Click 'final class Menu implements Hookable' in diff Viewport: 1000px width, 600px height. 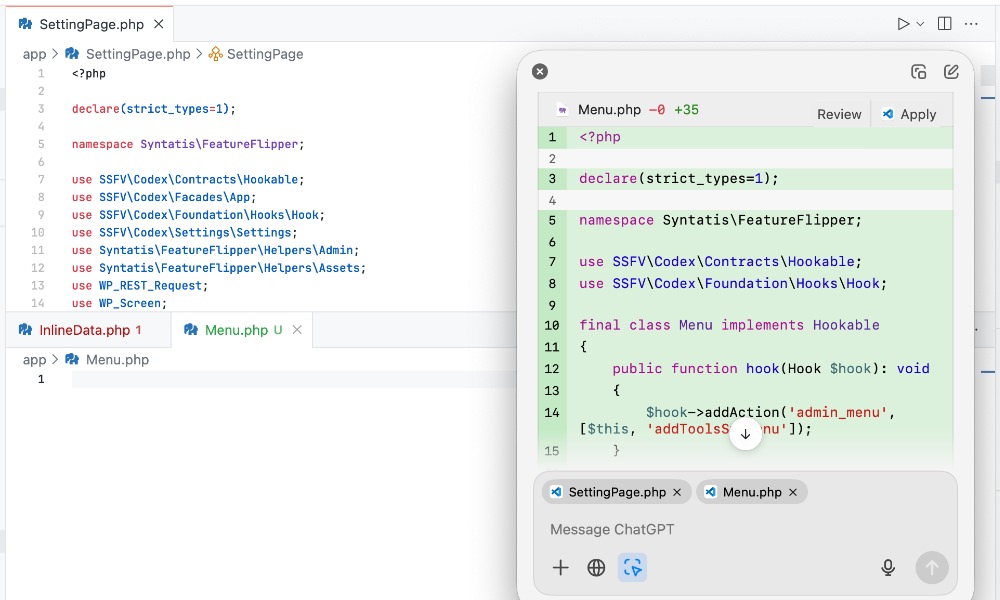click(x=729, y=325)
